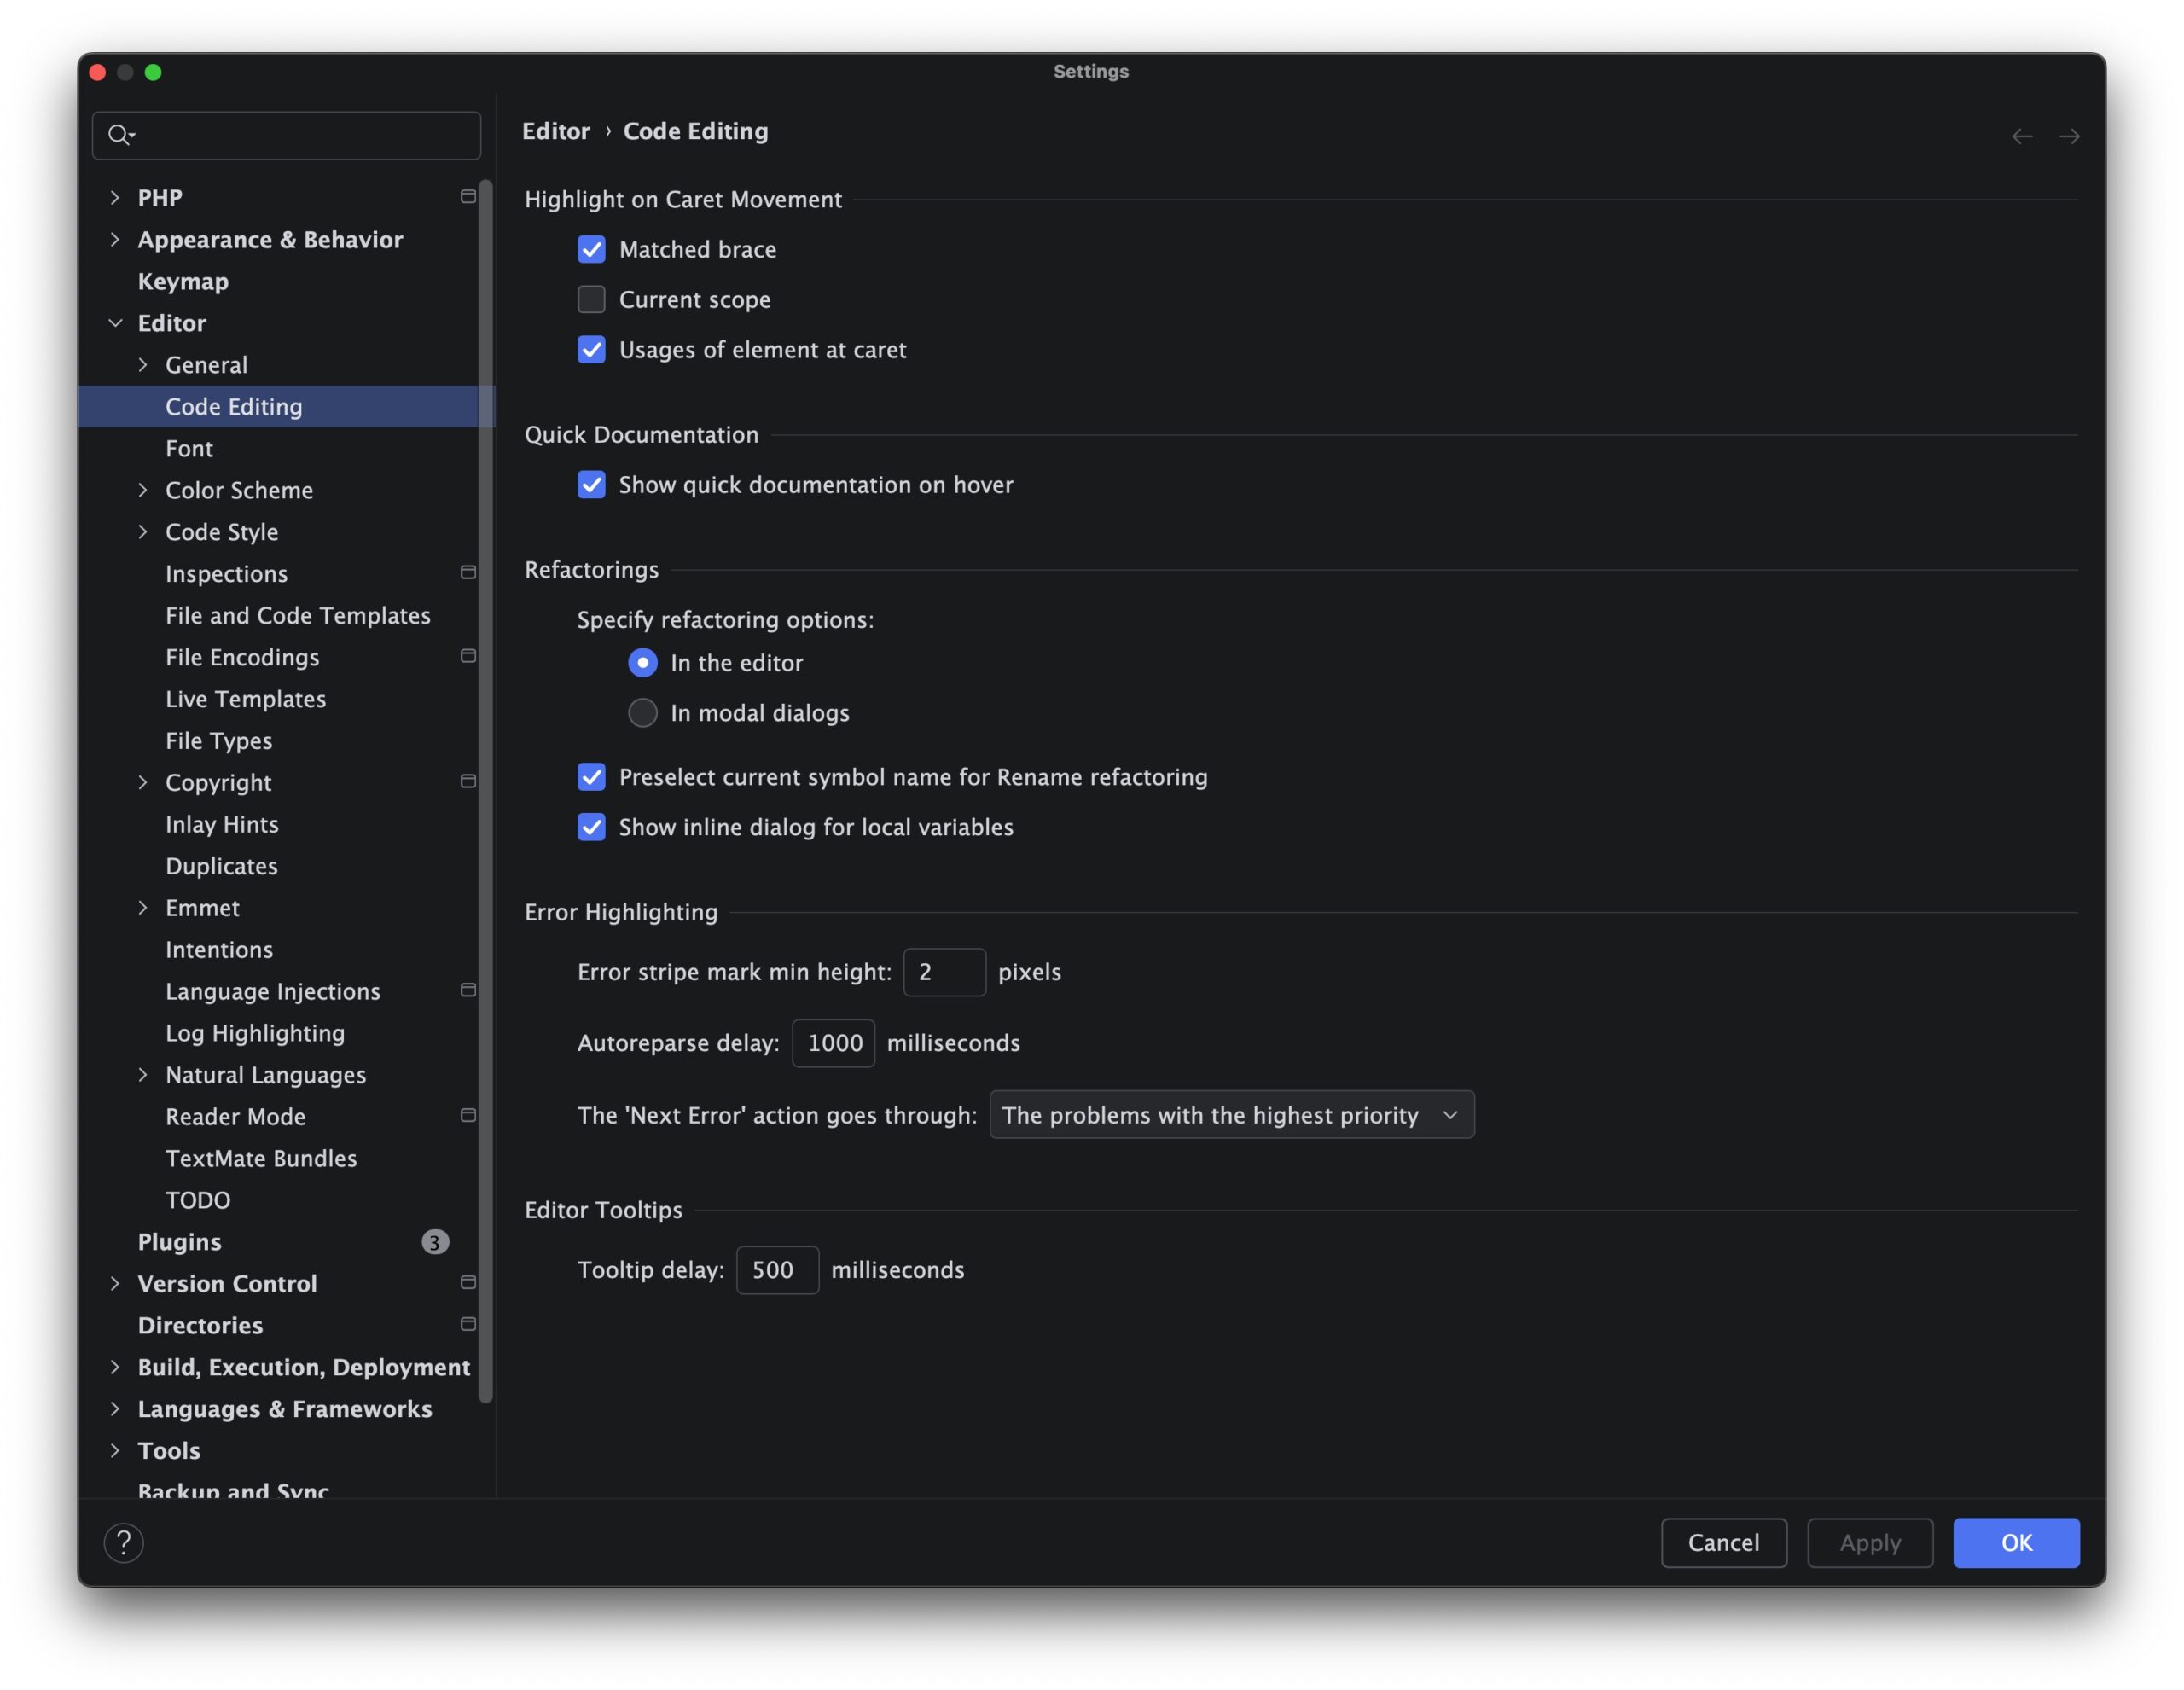Viewport: 2184px width, 1690px height.
Task: Select In modal dialogs radio option
Action: [x=642, y=713]
